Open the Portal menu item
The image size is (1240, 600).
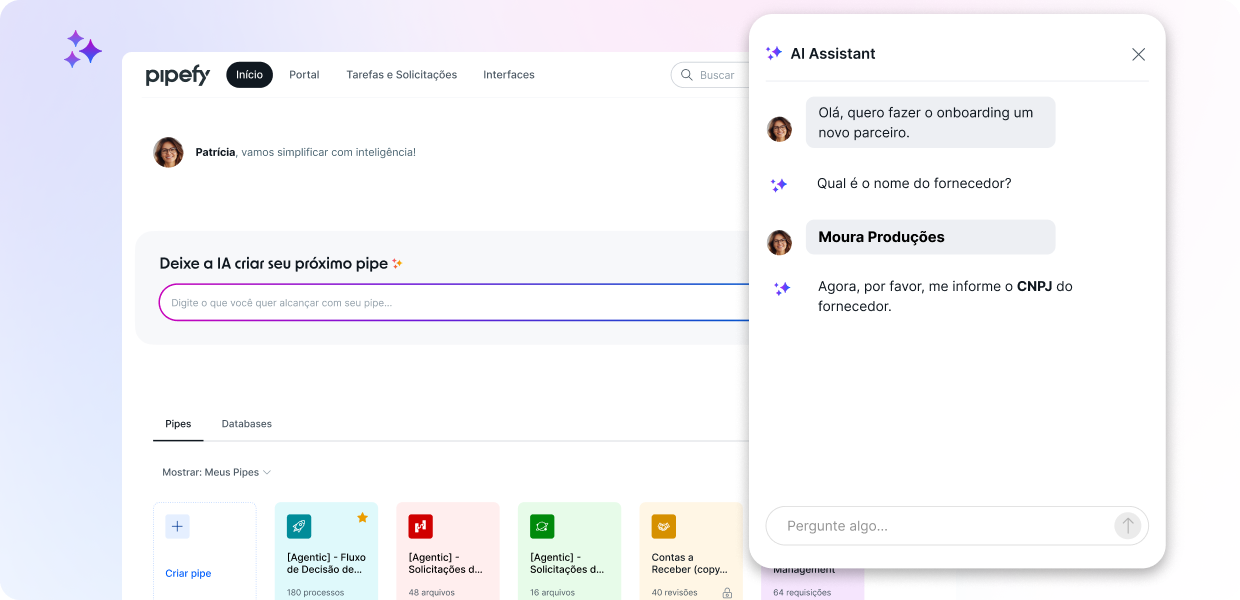(304, 75)
